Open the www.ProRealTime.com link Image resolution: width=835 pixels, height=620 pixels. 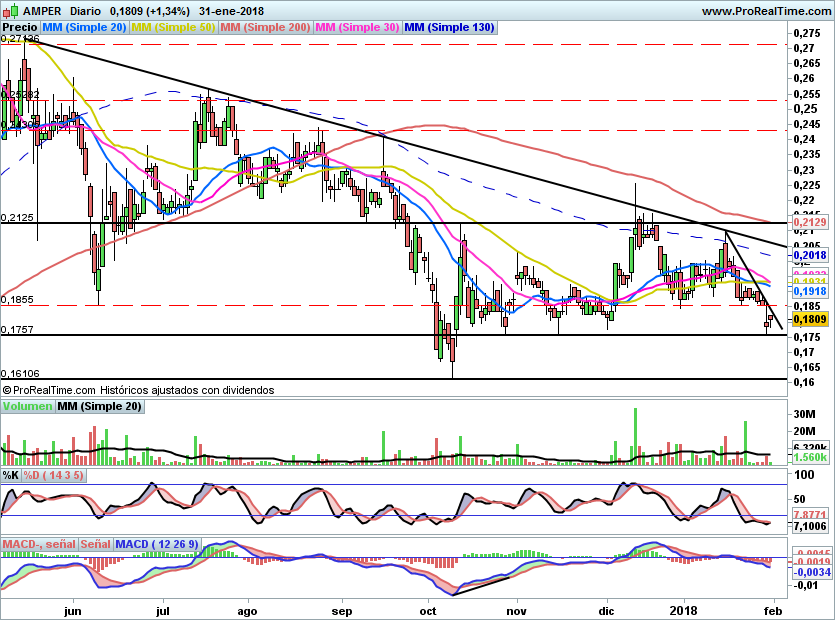click(x=767, y=10)
